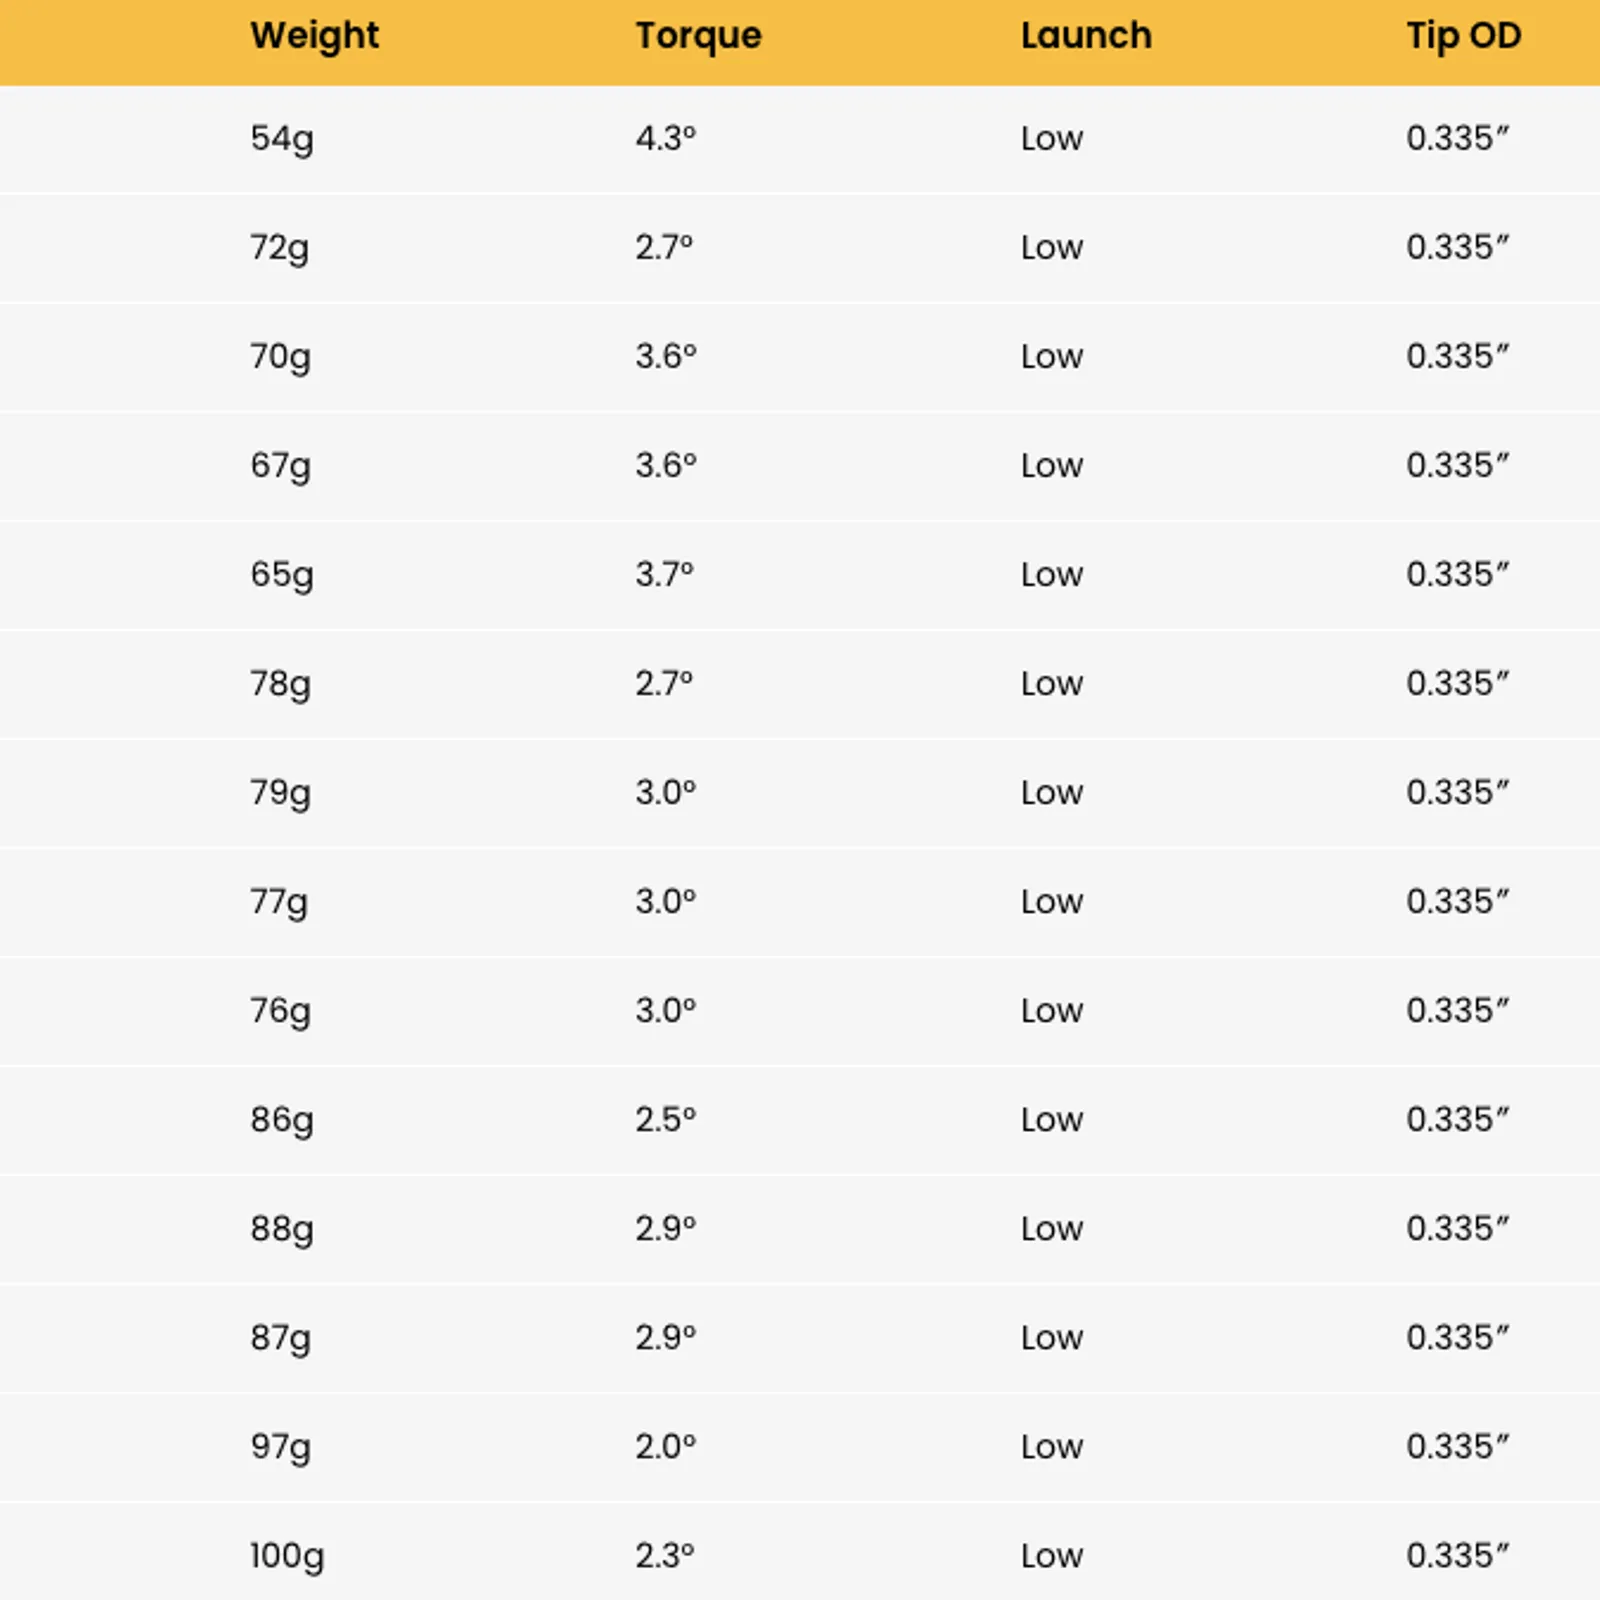Select the 78g weight cell

click(280, 684)
